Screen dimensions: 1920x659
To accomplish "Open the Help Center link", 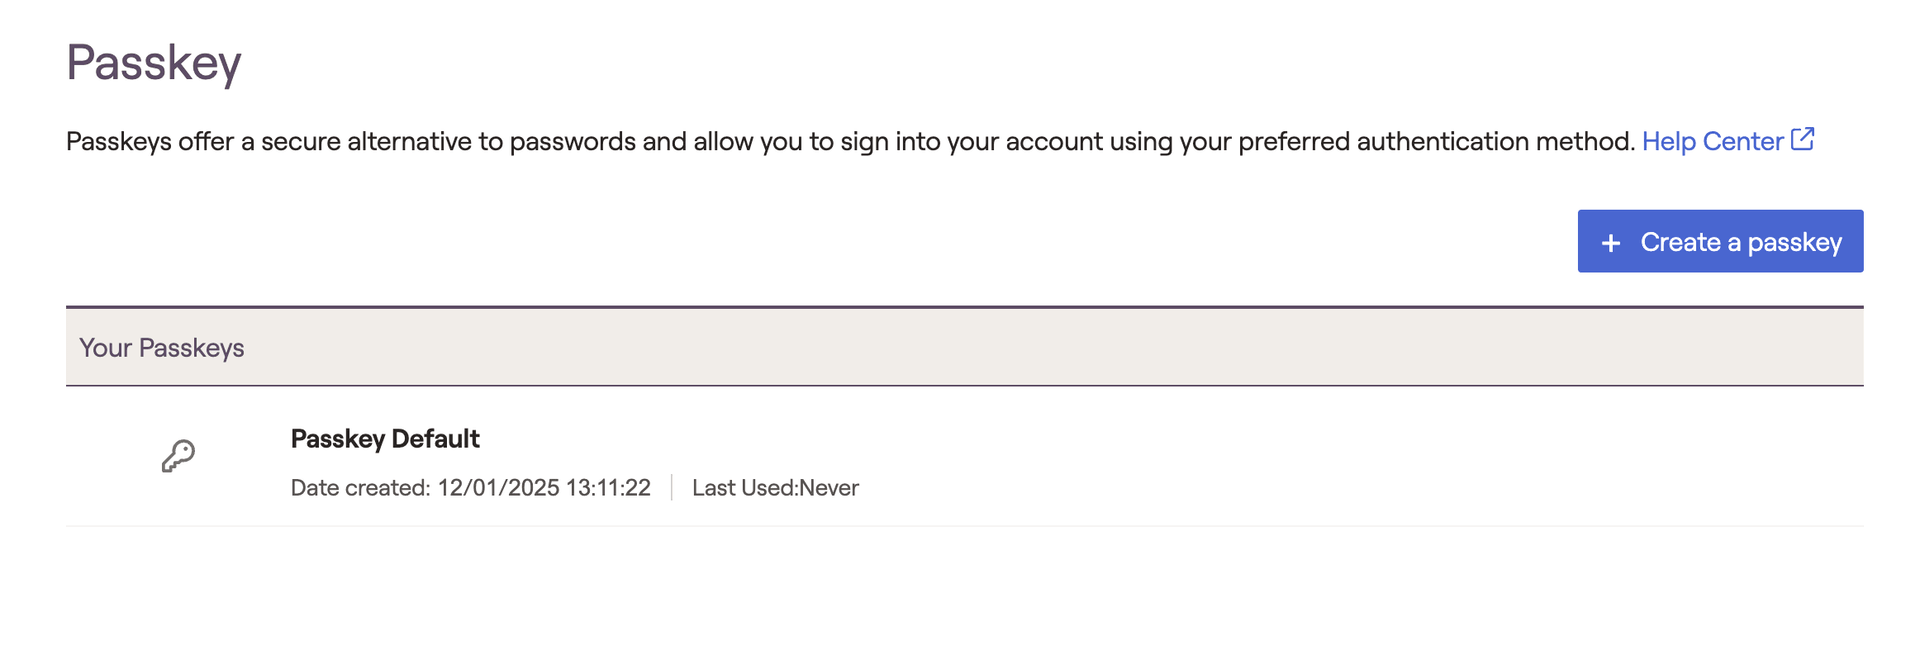I will [x=1712, y=142].
